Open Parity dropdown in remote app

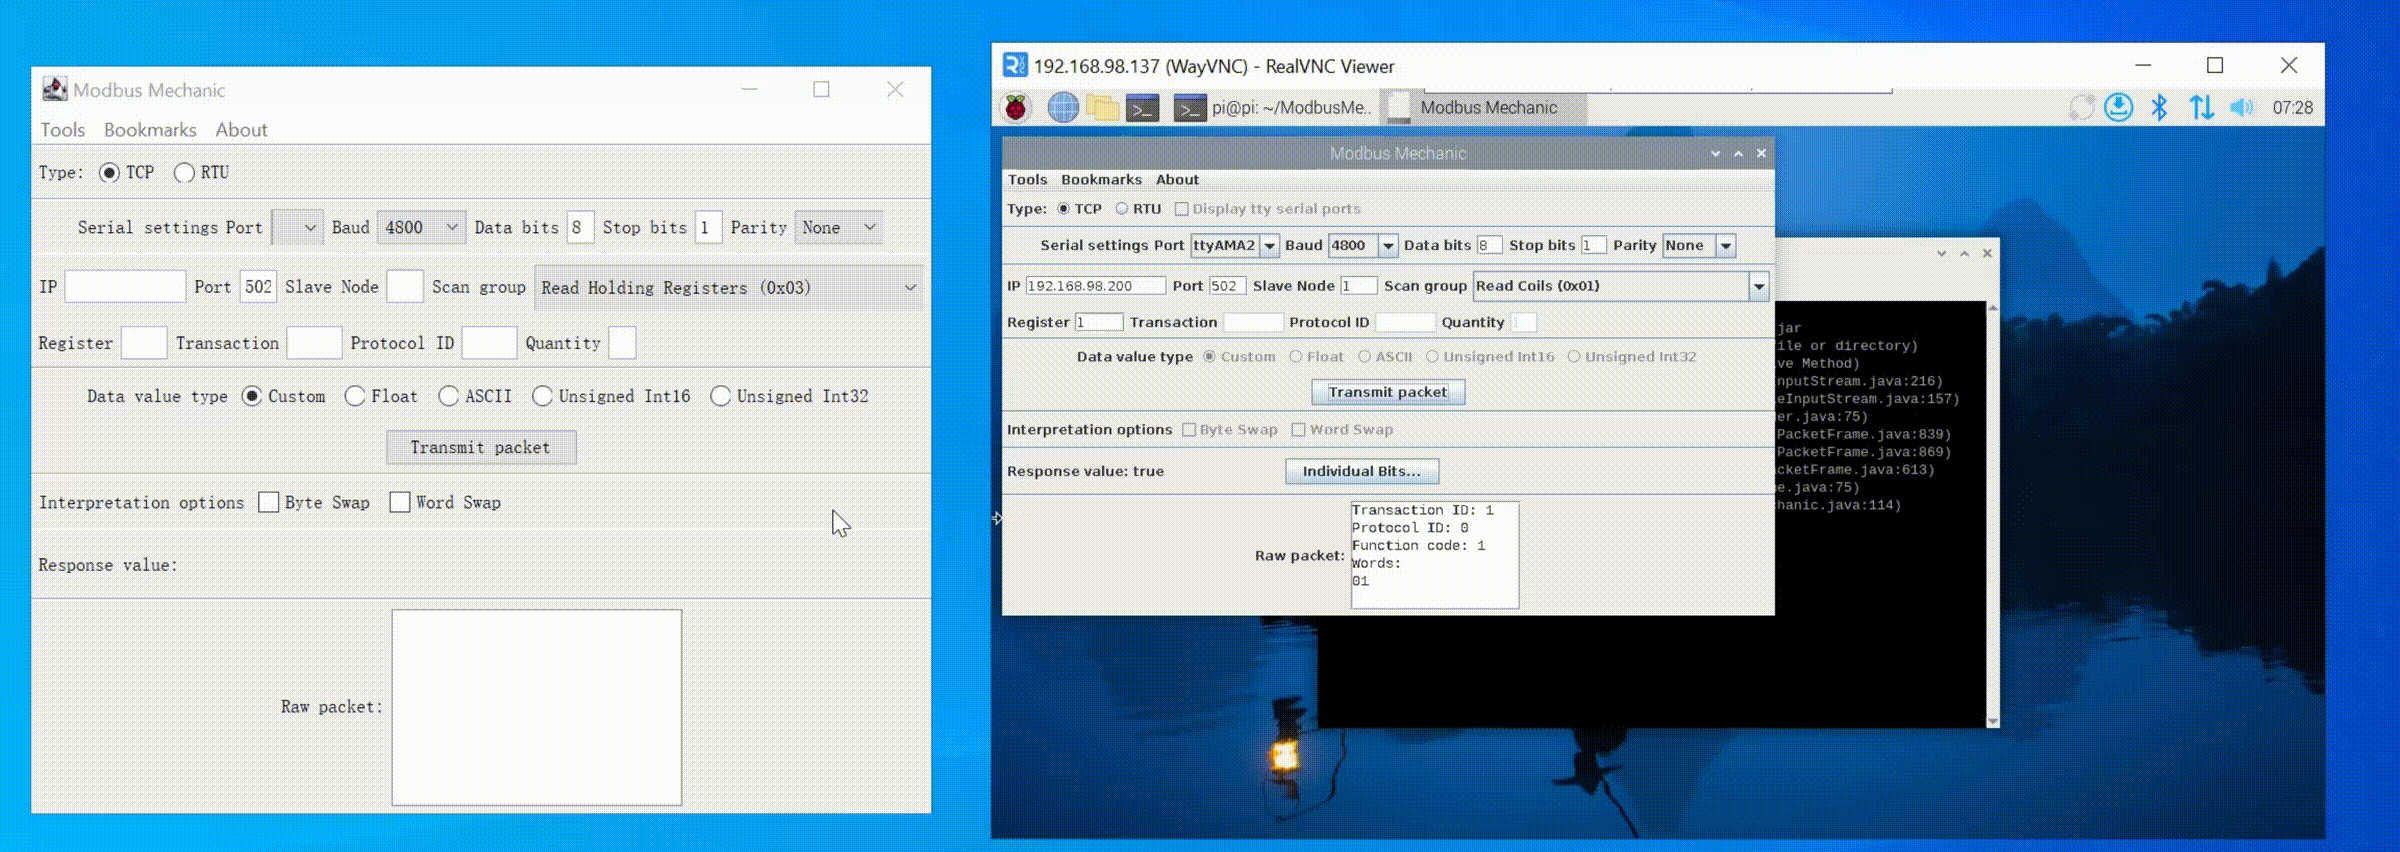coord(1725,245)
